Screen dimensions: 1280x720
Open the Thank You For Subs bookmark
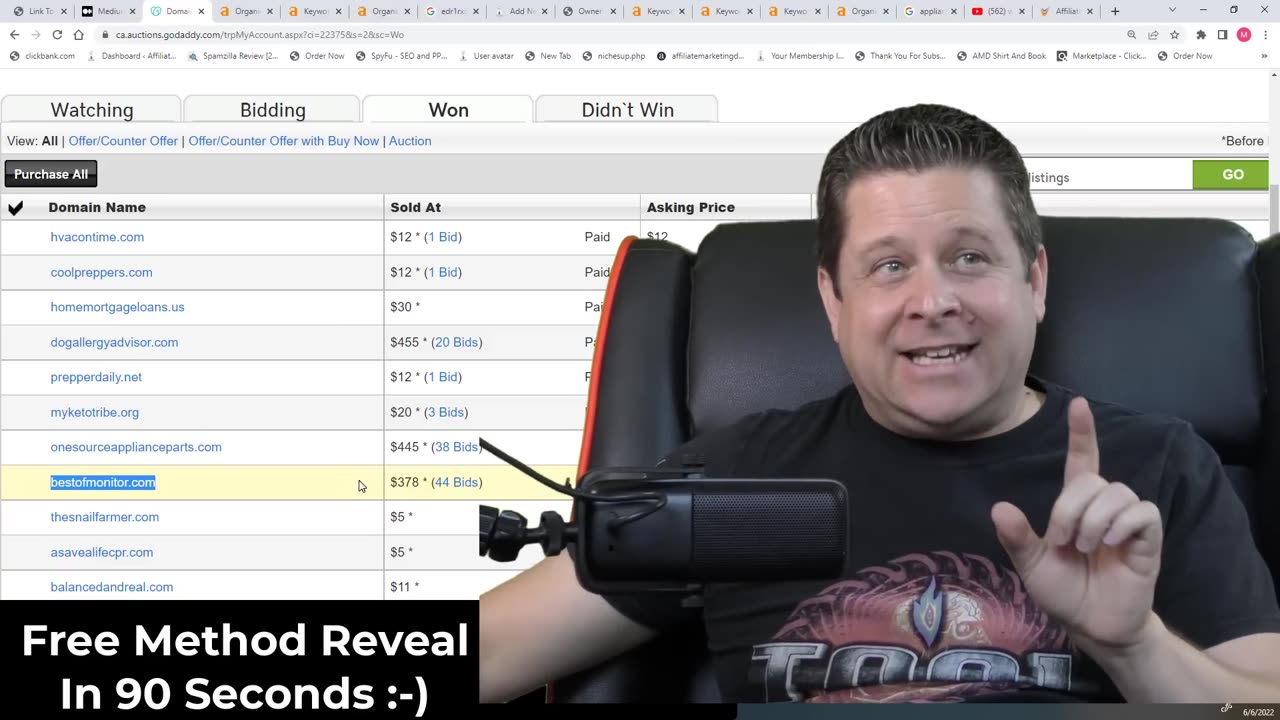pos(901,56)
